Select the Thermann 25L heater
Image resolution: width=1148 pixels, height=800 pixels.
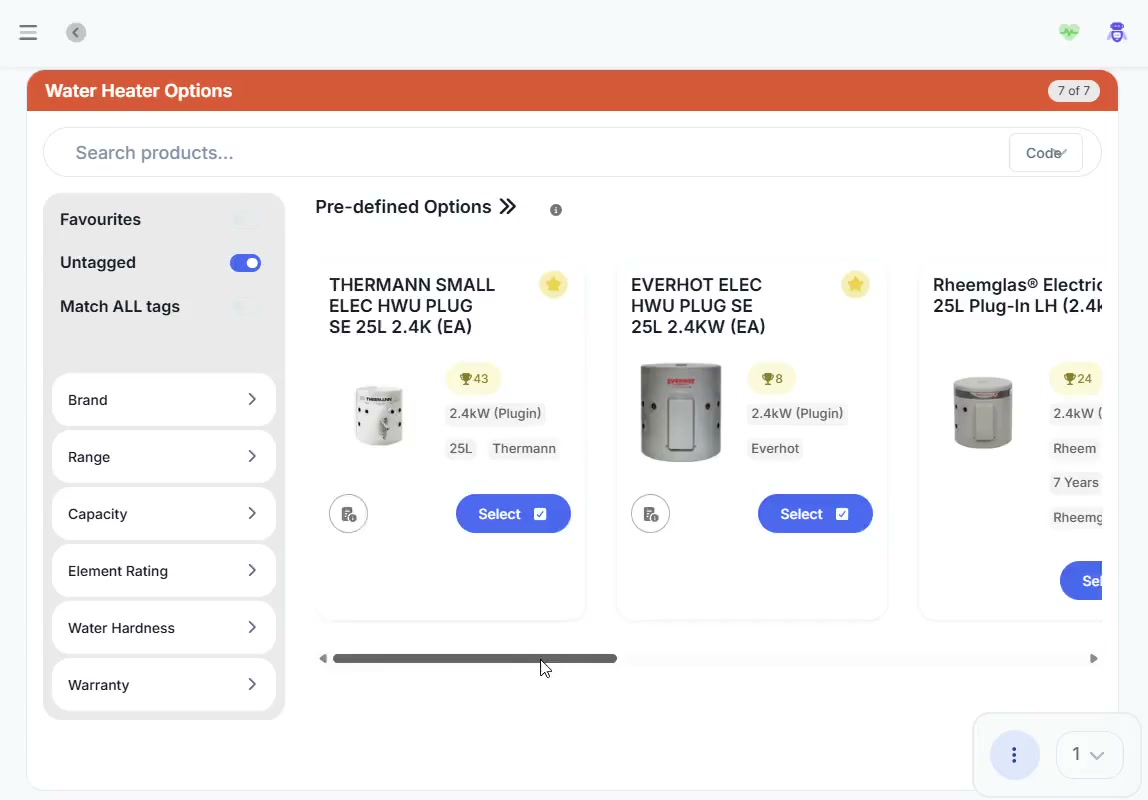513,514
